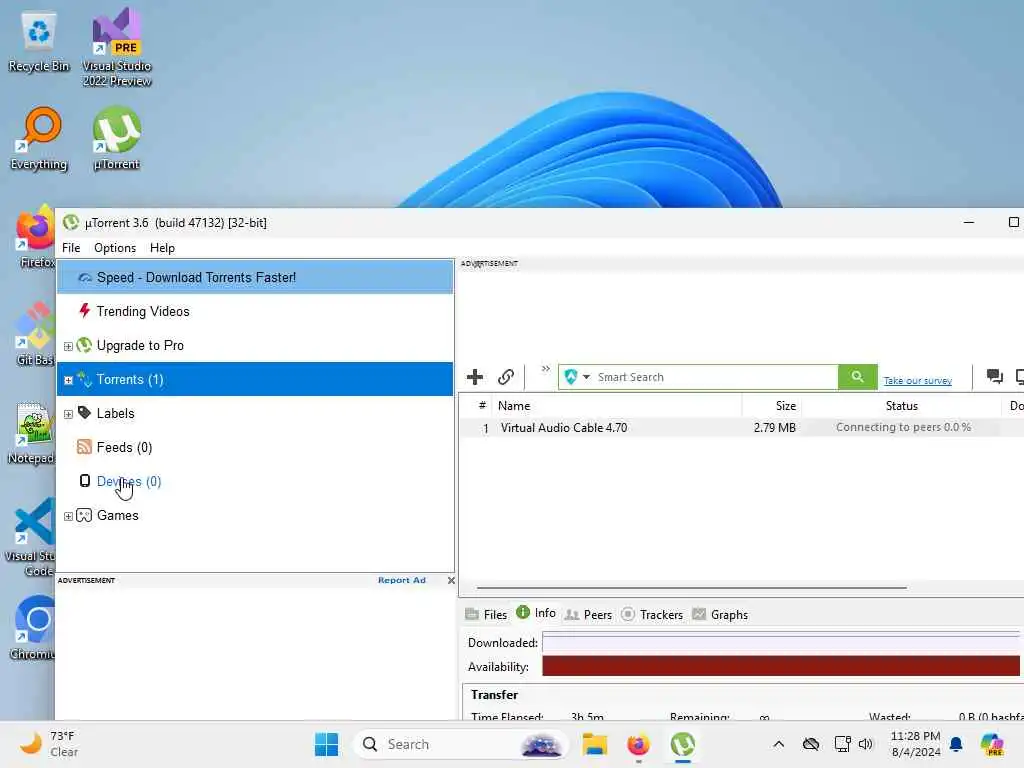1024x768 pixels.
Task: Open the µTorrent desktop shortcut
Action: point(117,139)
